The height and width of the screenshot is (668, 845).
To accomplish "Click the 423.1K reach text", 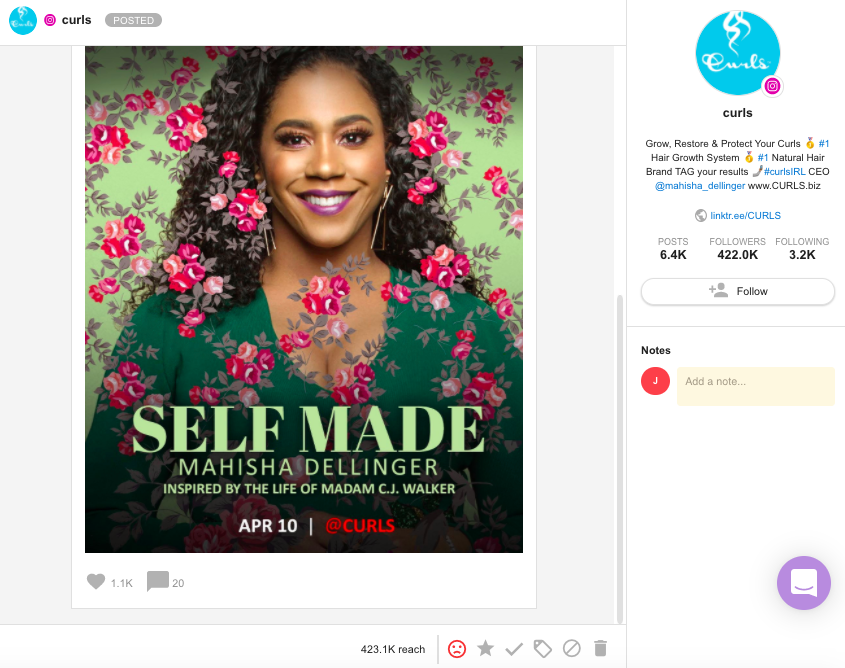I will [x=393, y=649].
